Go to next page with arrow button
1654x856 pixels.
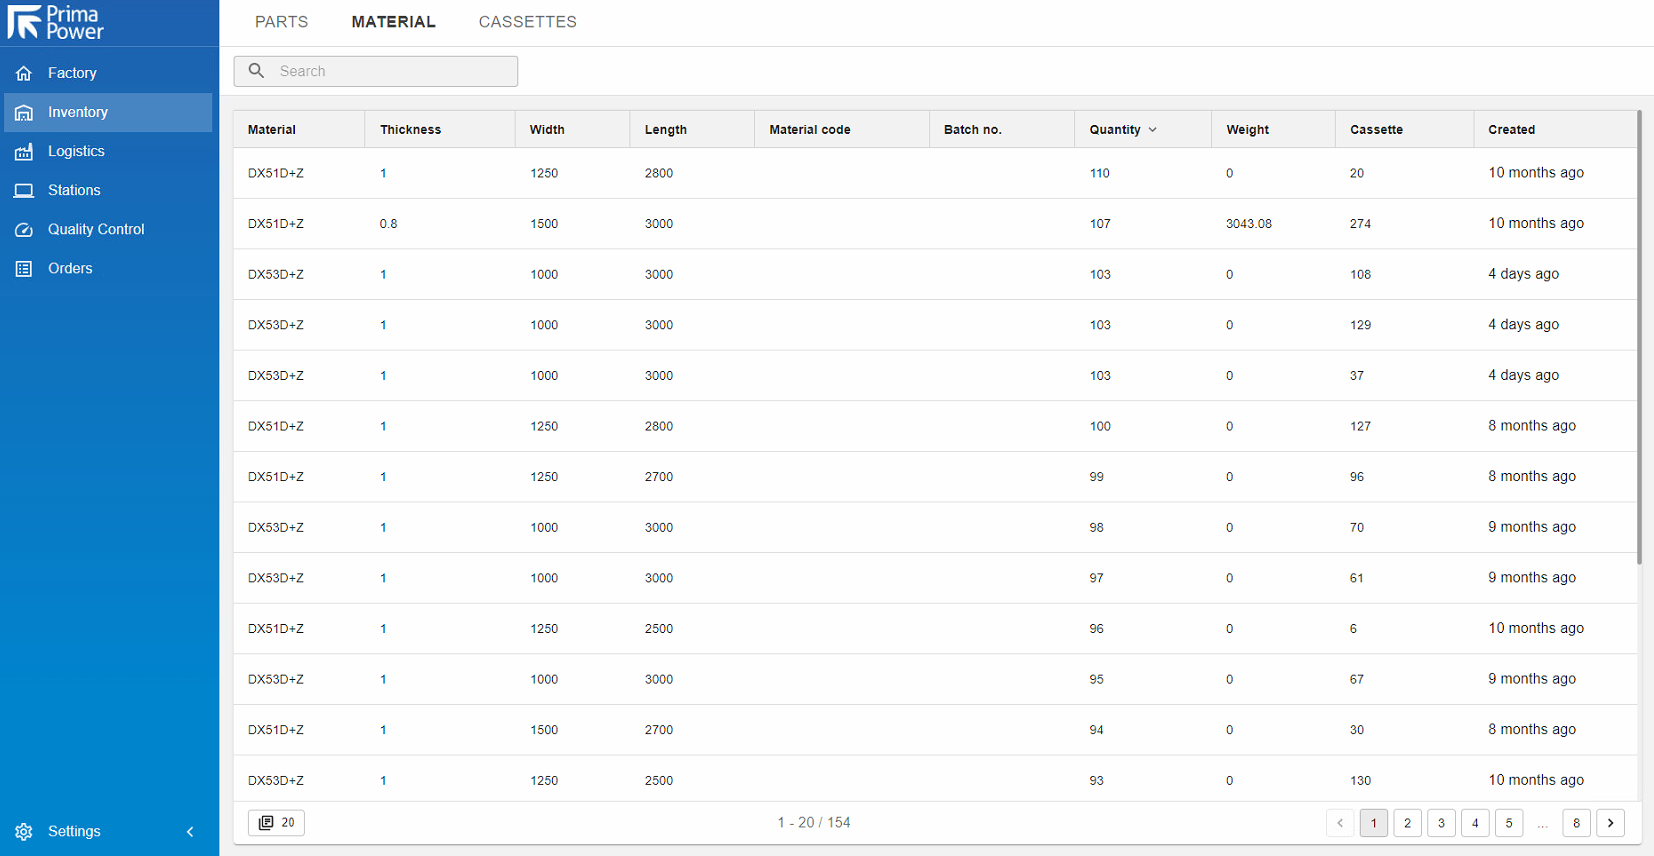(1610, 823)
